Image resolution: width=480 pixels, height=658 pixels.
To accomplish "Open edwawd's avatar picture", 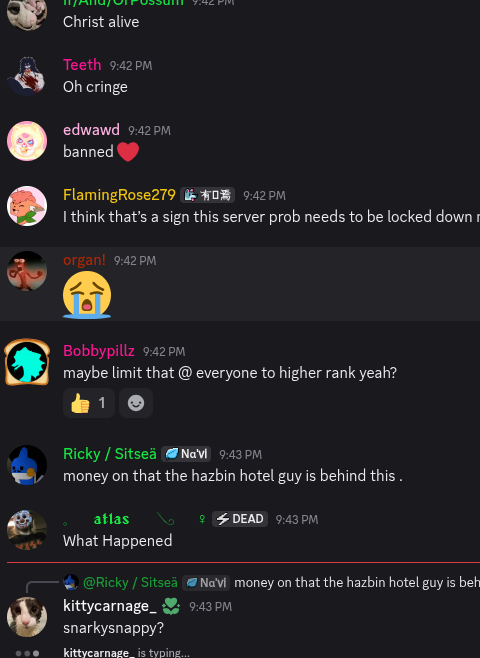I will 27,141.
